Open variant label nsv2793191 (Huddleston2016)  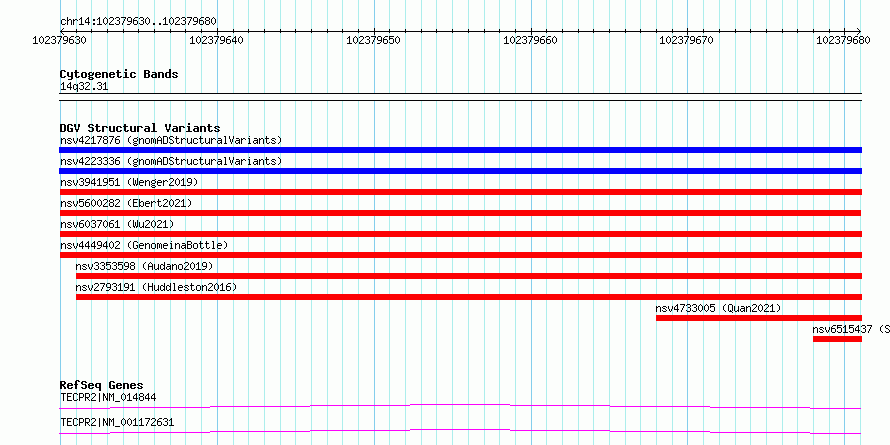point(156,287)
